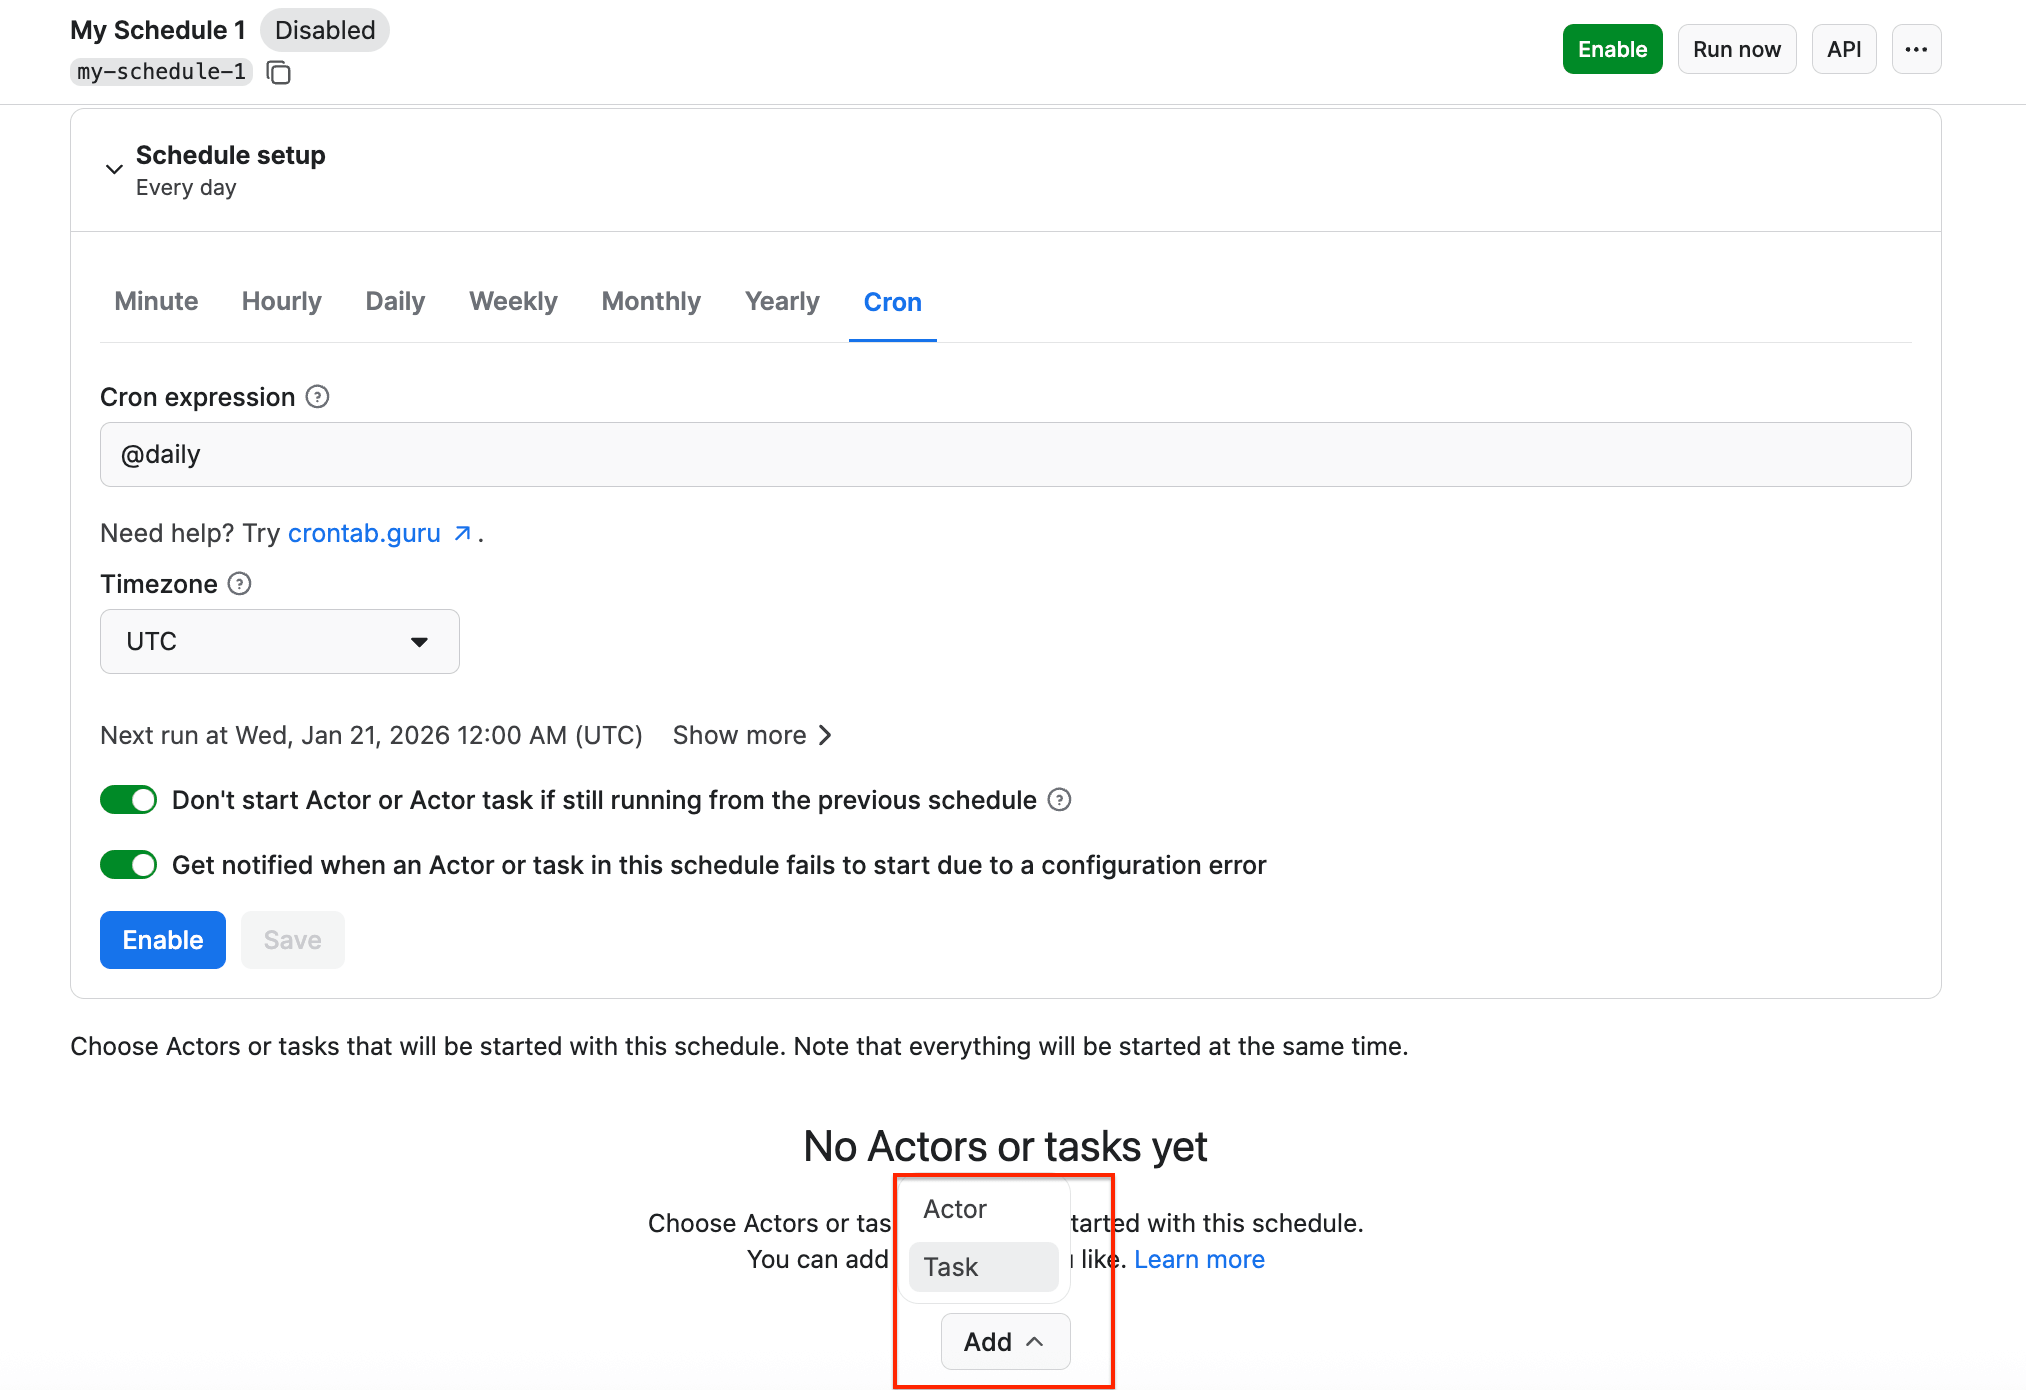Click the Cron expression input field
2026x1390 pixels.
point(1004,455)
